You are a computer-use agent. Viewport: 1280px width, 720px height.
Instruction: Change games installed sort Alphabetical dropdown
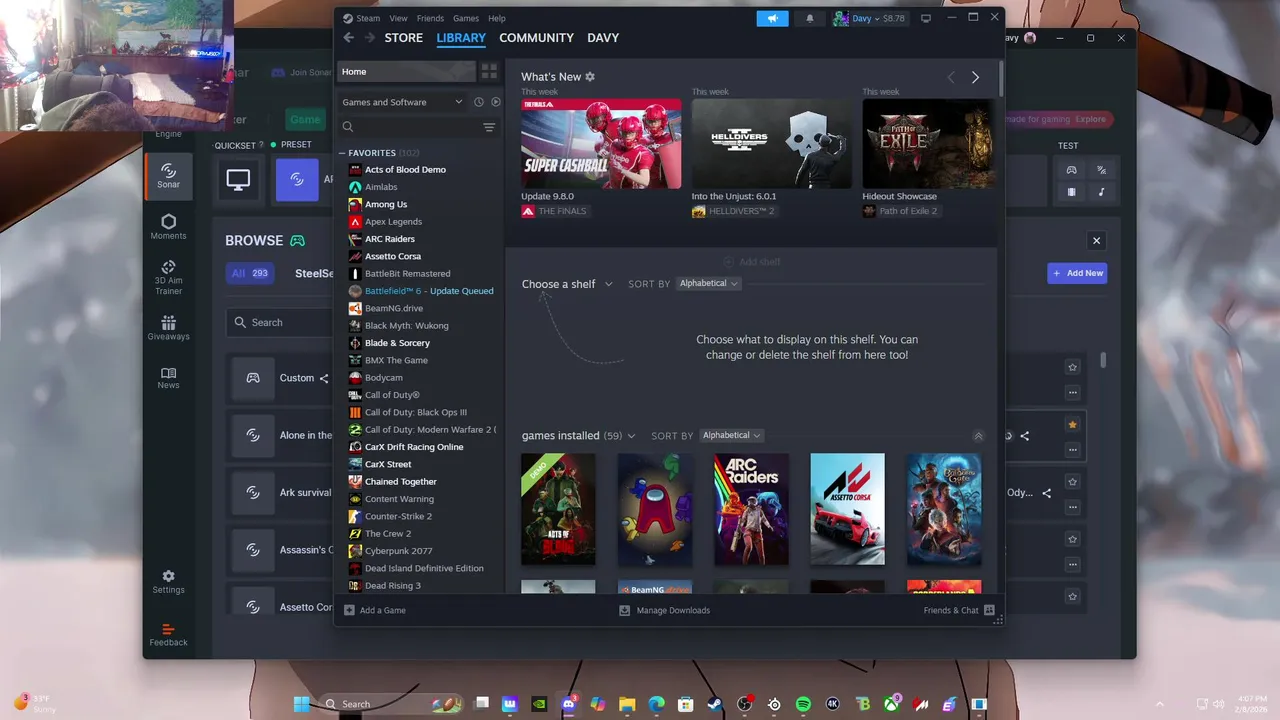click(x=731, y=436)
